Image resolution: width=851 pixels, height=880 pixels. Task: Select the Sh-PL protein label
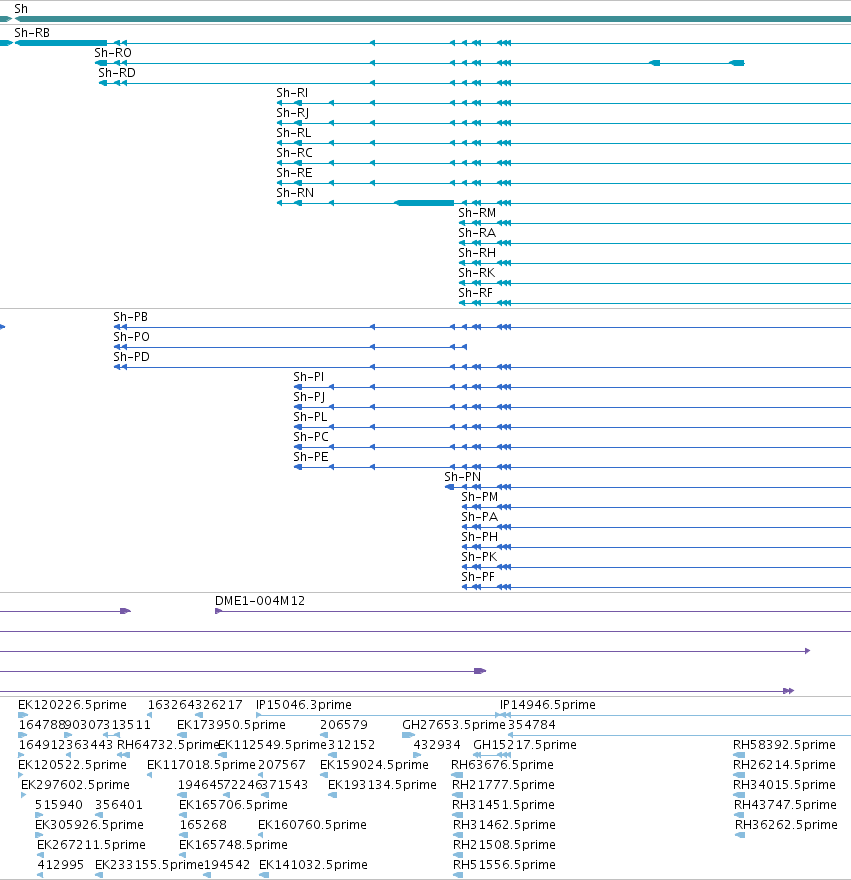point(310,417)
